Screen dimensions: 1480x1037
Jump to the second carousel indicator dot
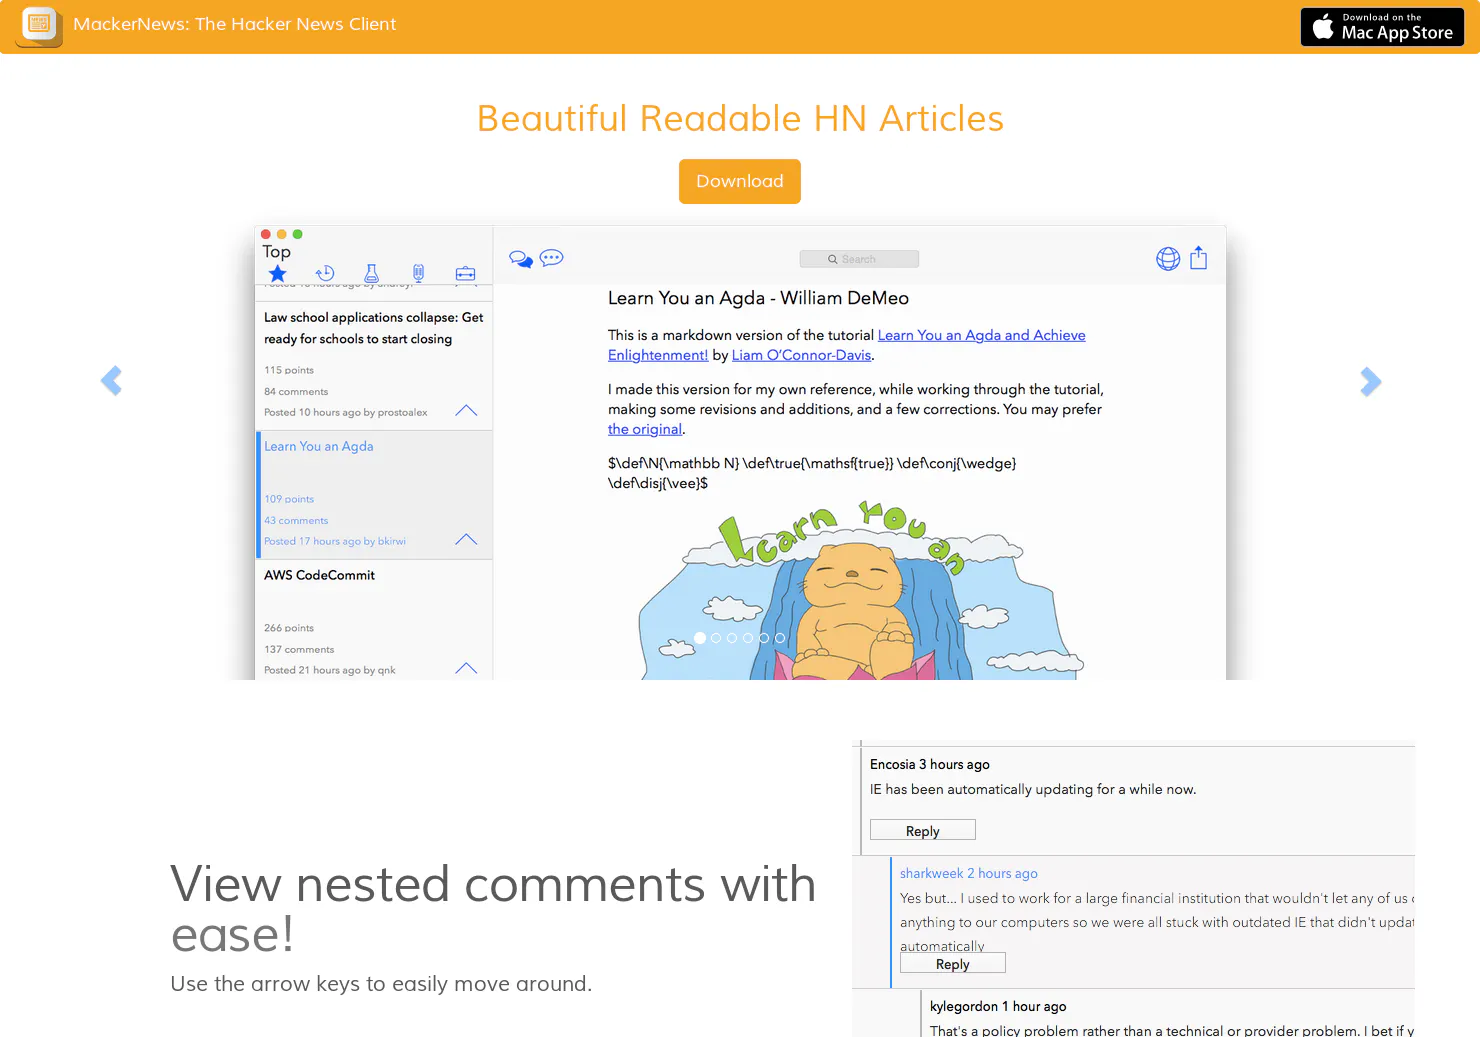point(716,638)
